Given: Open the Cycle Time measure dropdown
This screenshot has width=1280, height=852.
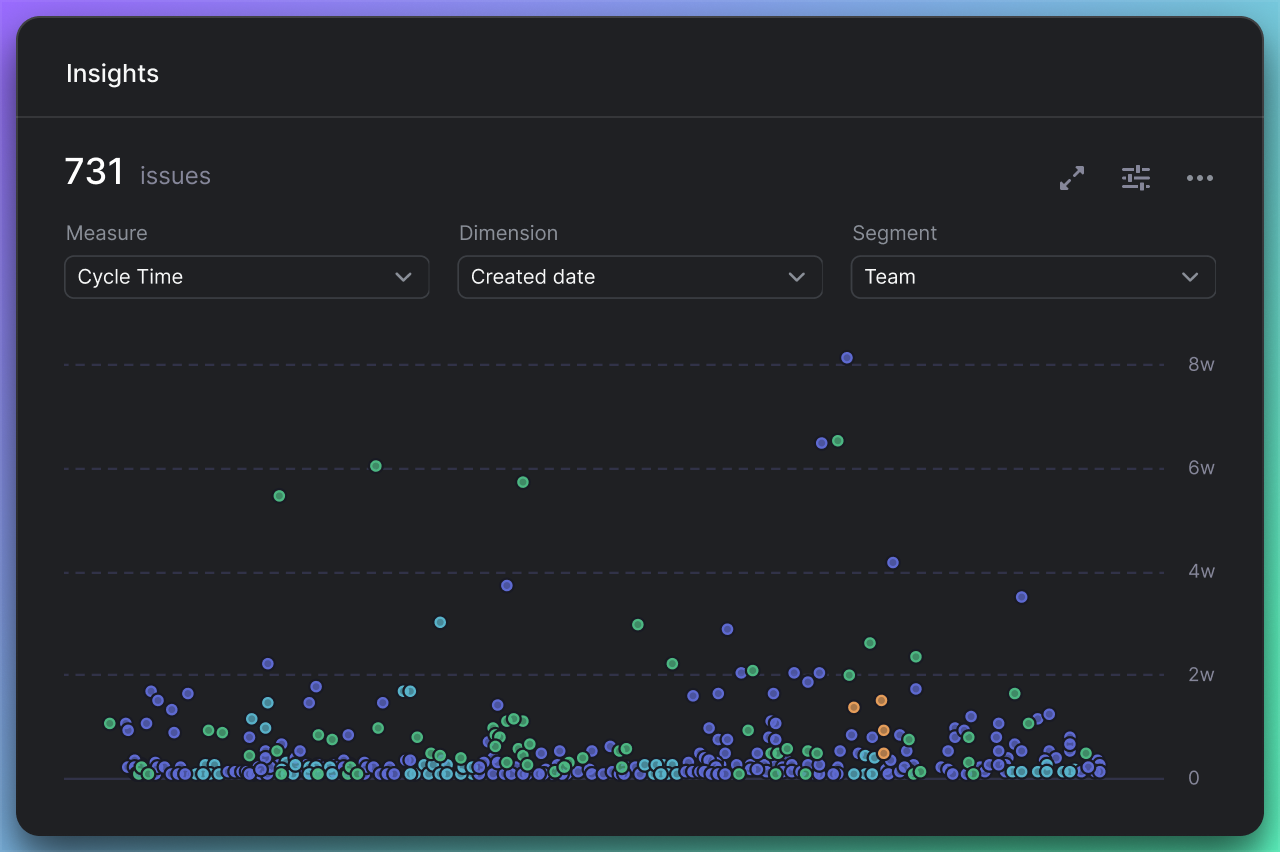Looking at the screenshot, I should 247,277.
